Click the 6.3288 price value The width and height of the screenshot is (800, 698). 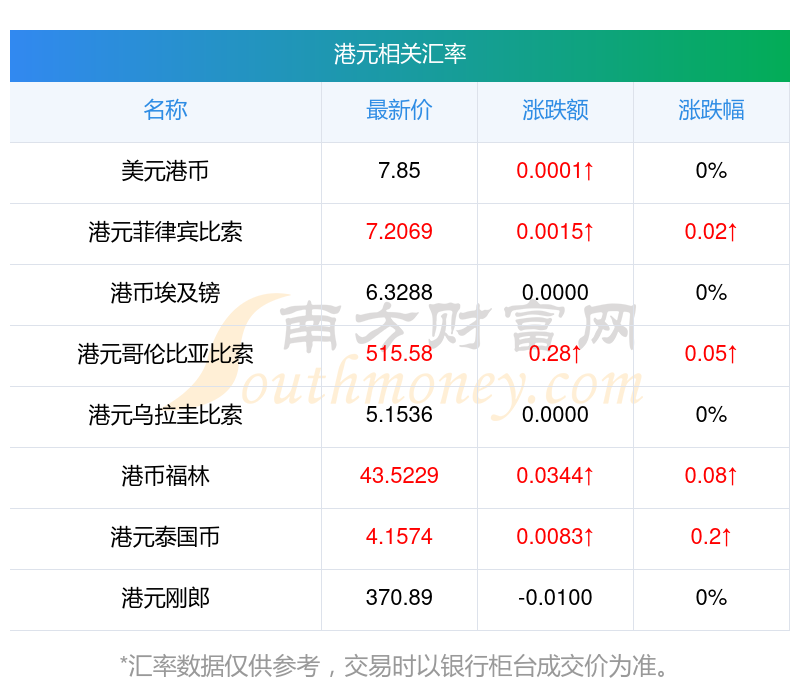click(399, 293)
